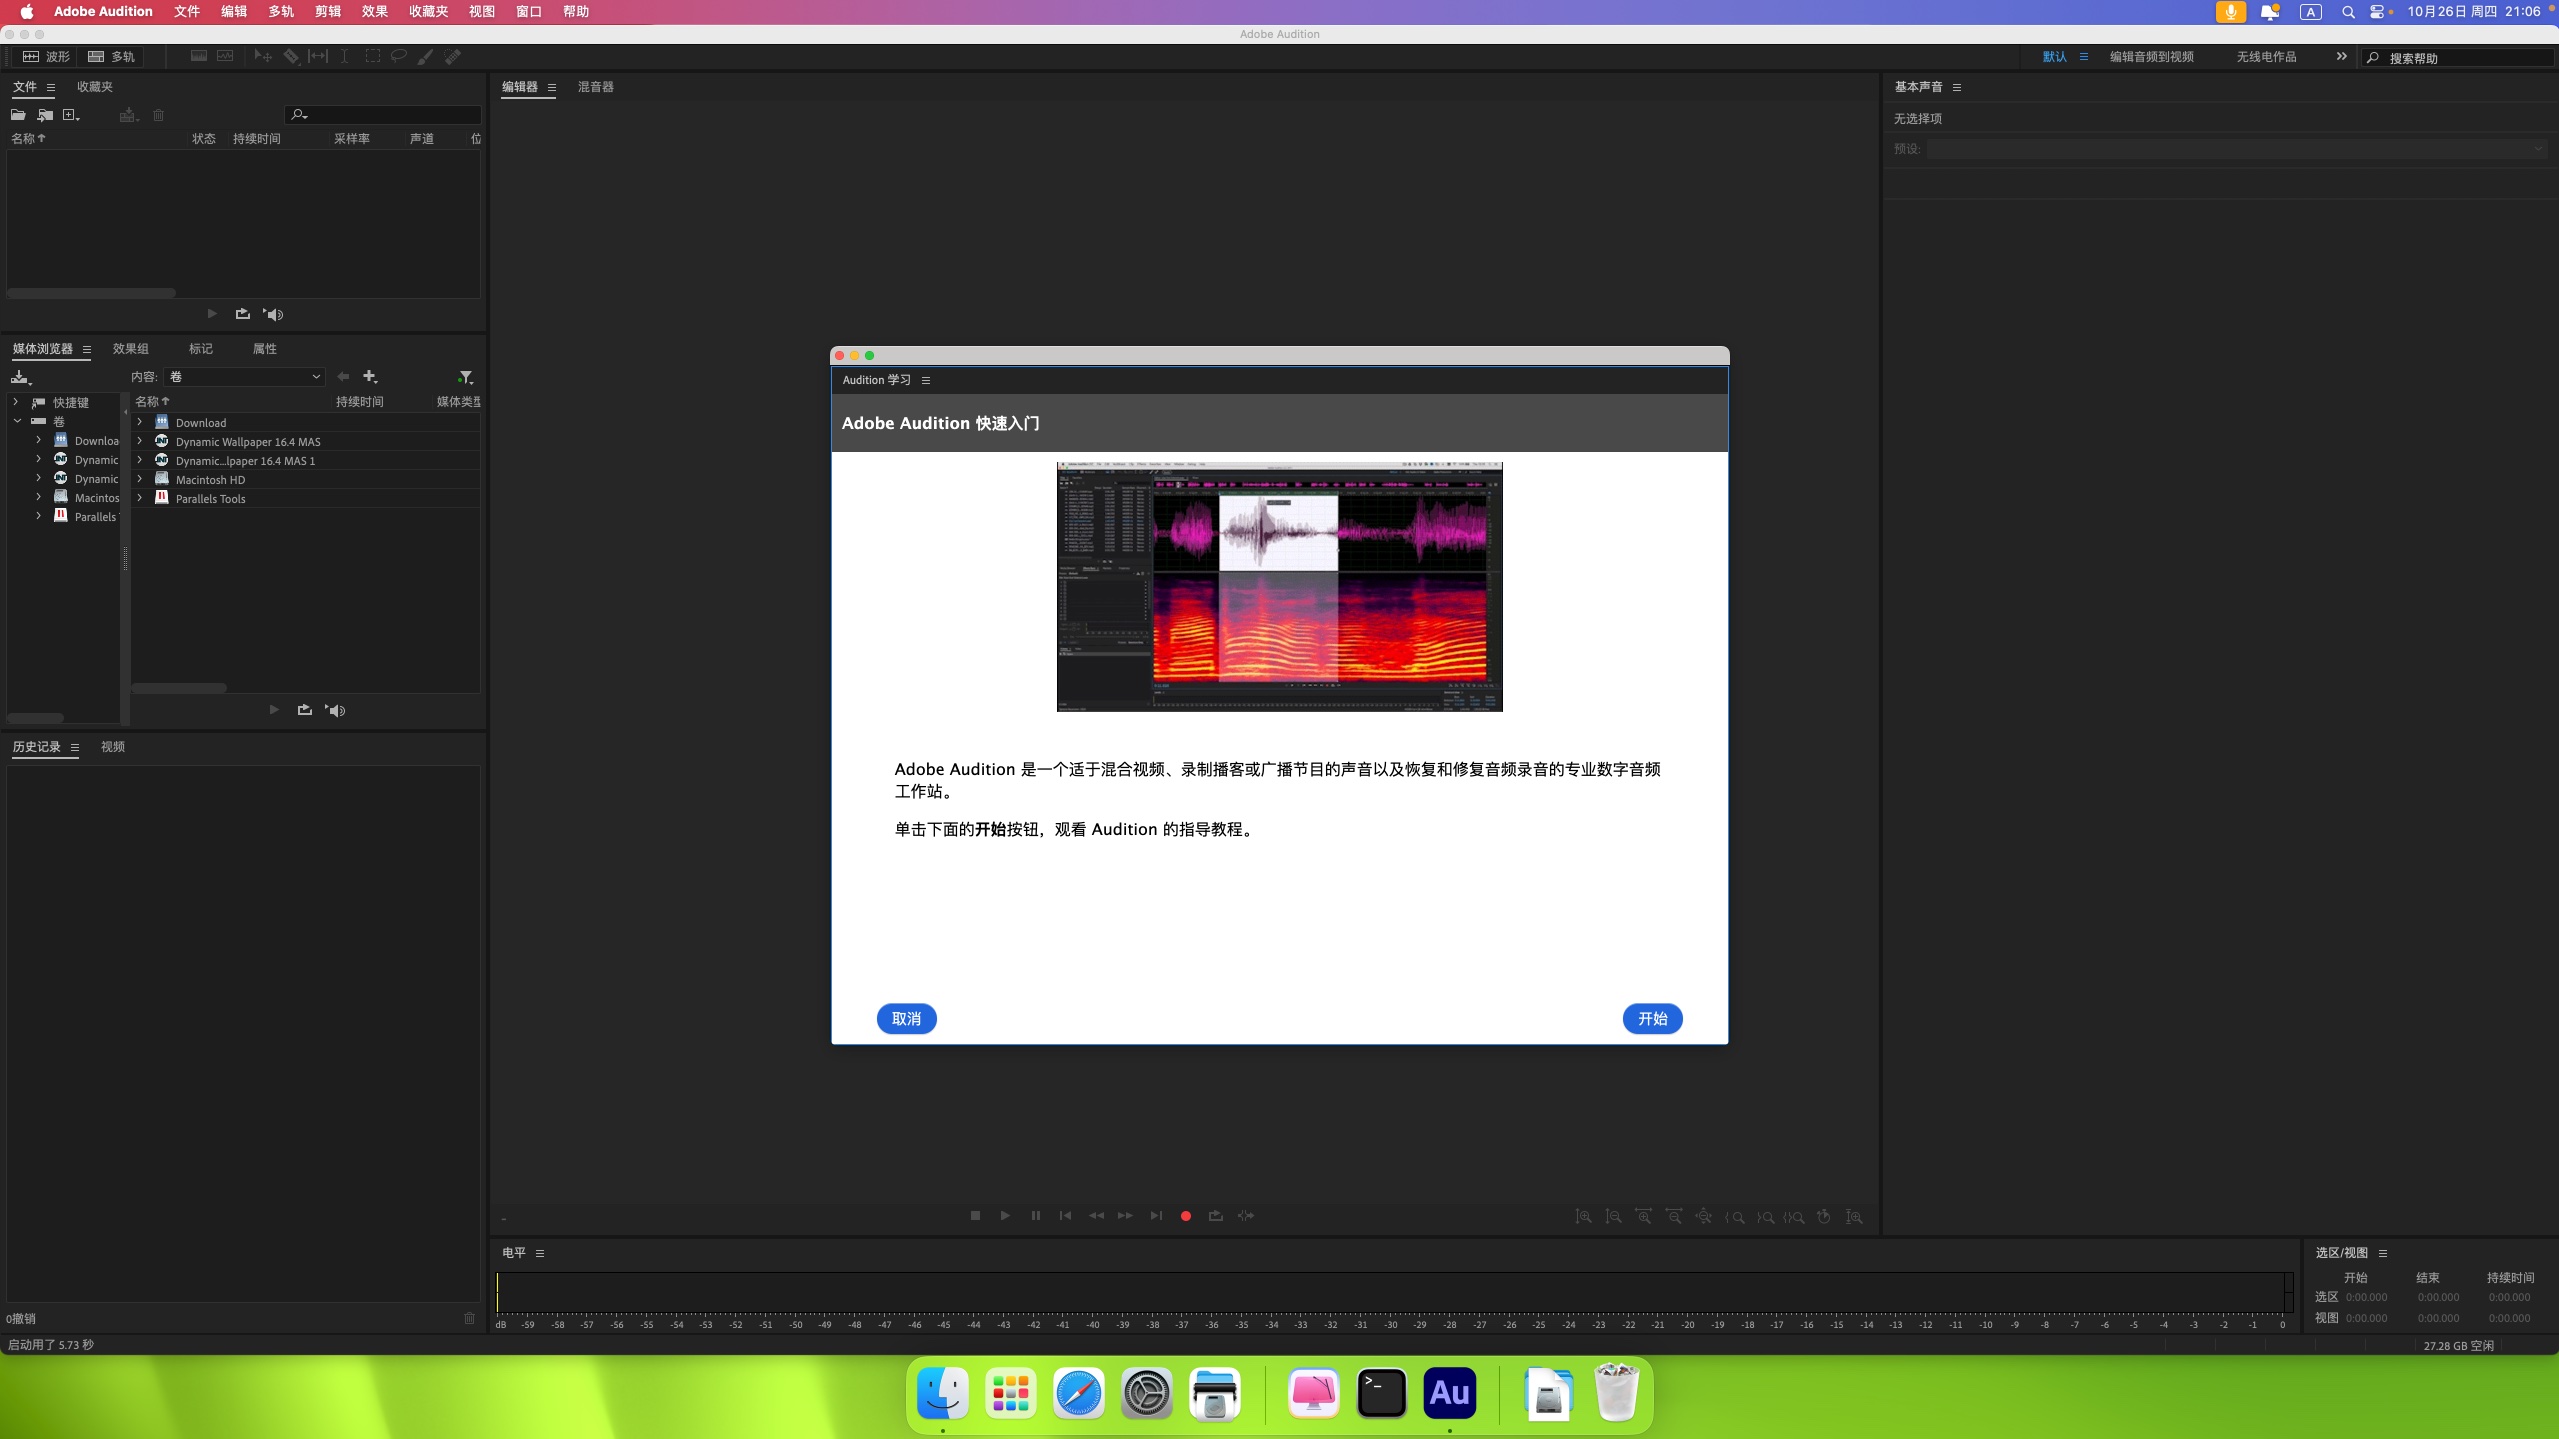Open the Video (视频) tab
The height and width of the screenshot is (1439, 2559).
tap(113, 747)
